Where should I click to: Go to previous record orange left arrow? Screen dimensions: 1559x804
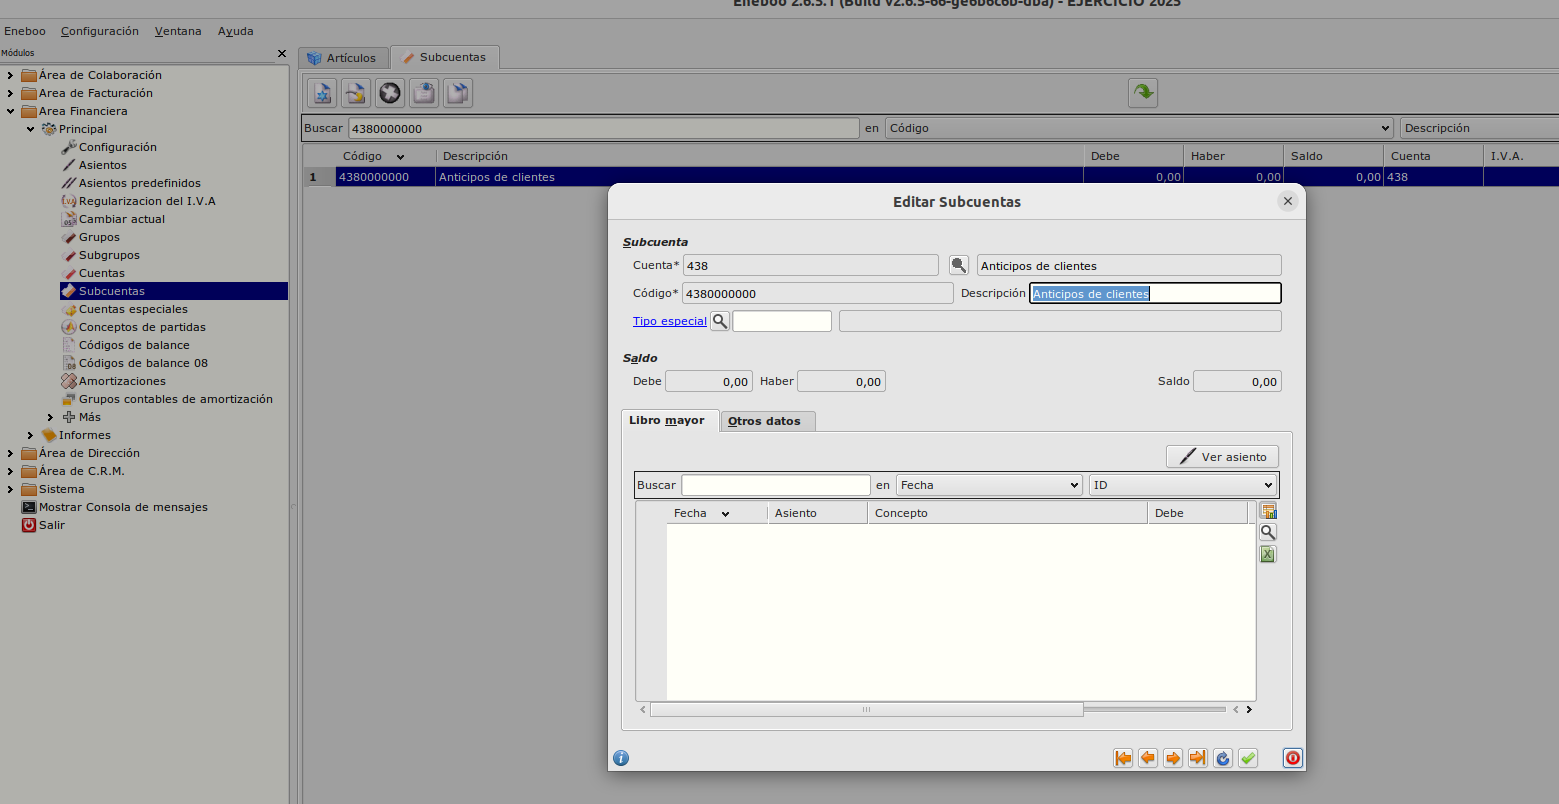(x=1148, y=758)
